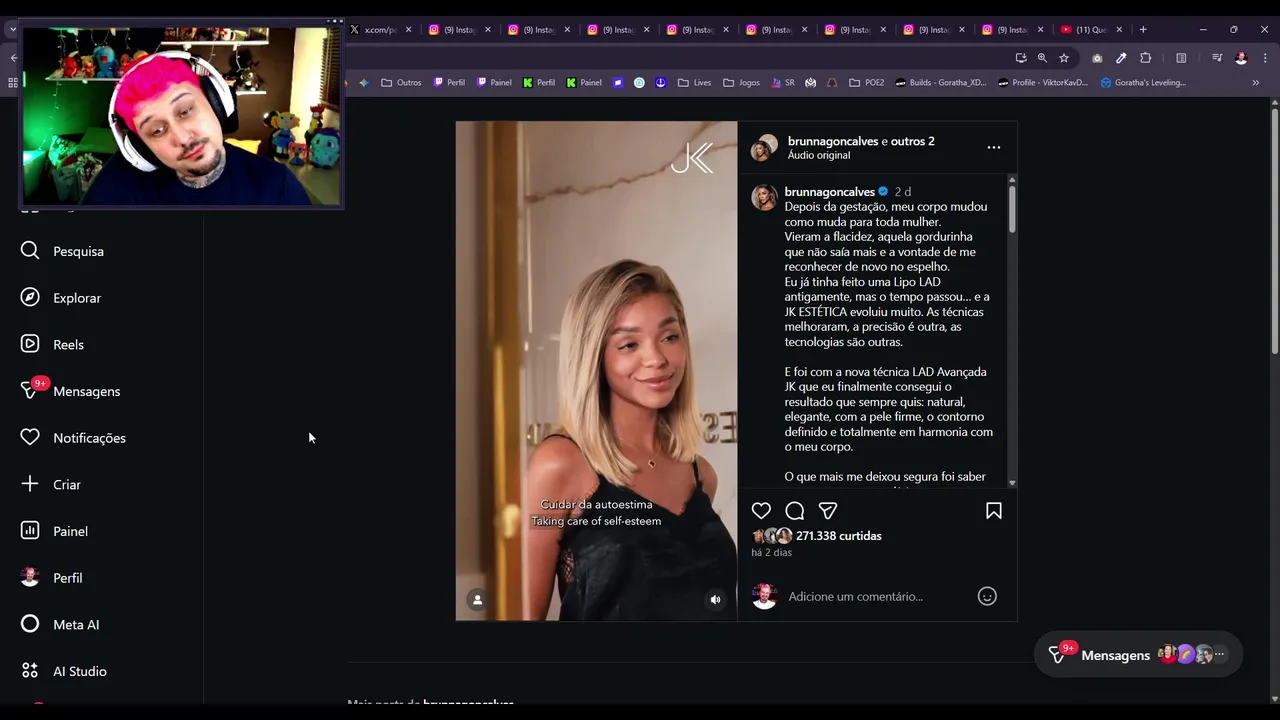
Task: Open Áudio original link
Action: click(819, 155)
